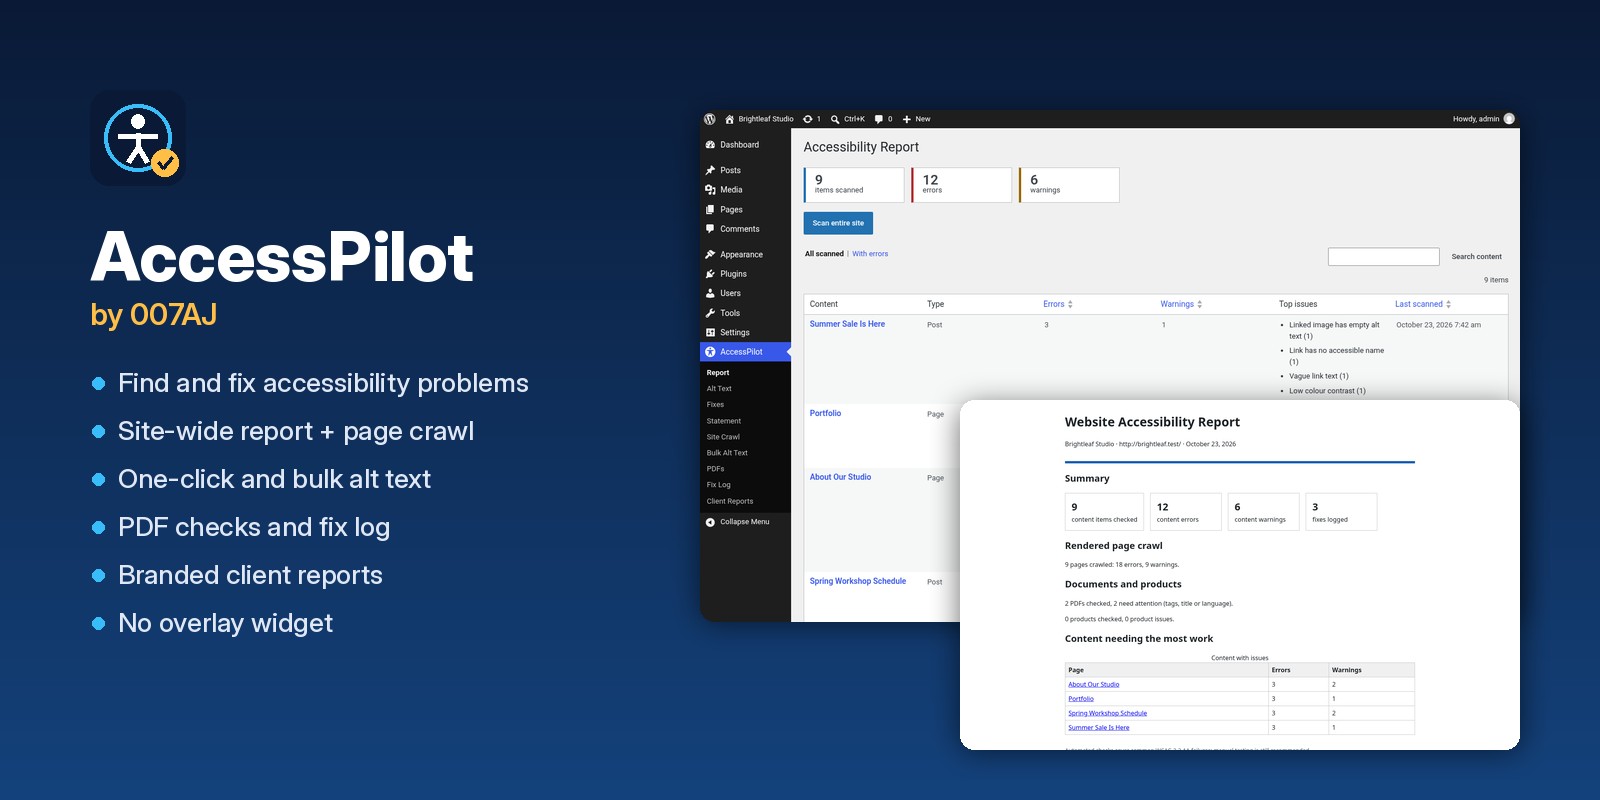Click the admin user avatar

pyautogui.click(x=1509, y=119)
